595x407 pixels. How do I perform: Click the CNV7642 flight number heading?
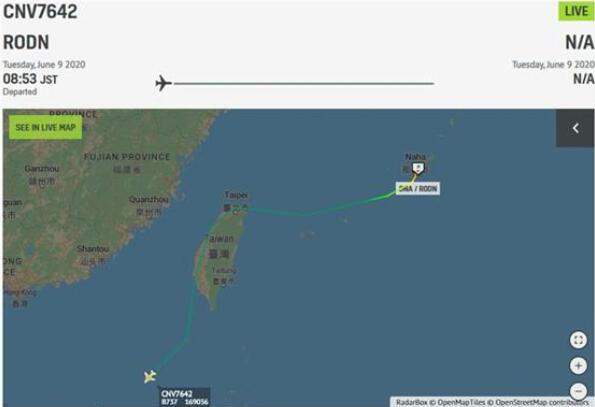click(40, 11)
